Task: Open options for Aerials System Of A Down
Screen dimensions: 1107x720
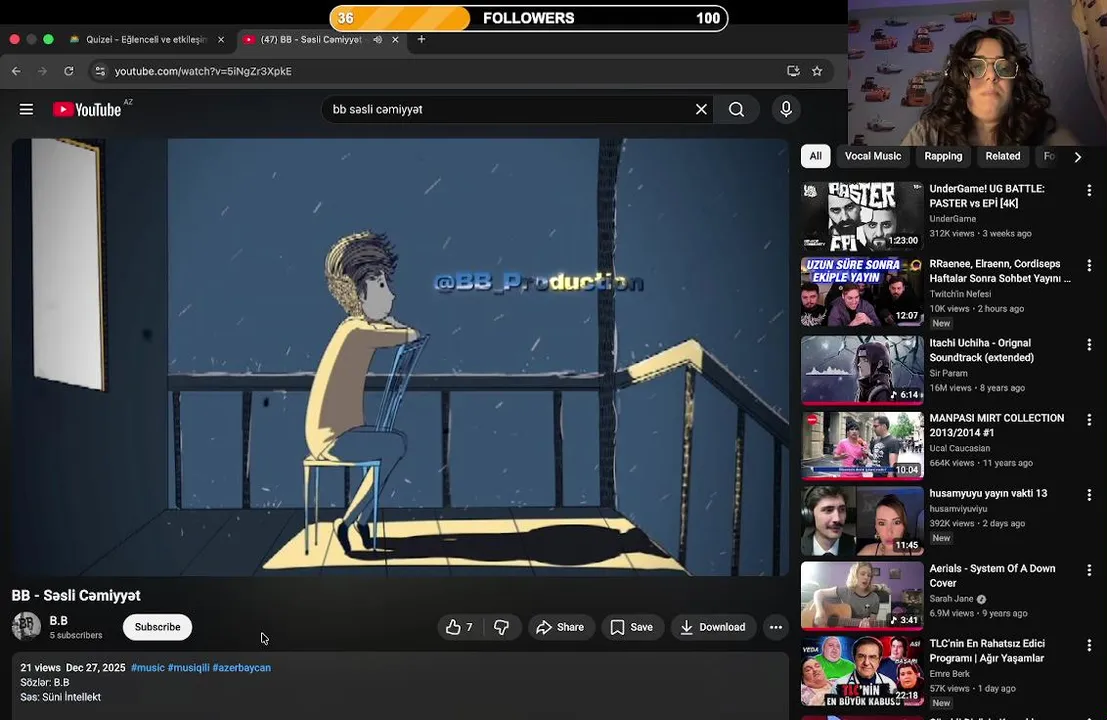Action: pos(1089,570)
